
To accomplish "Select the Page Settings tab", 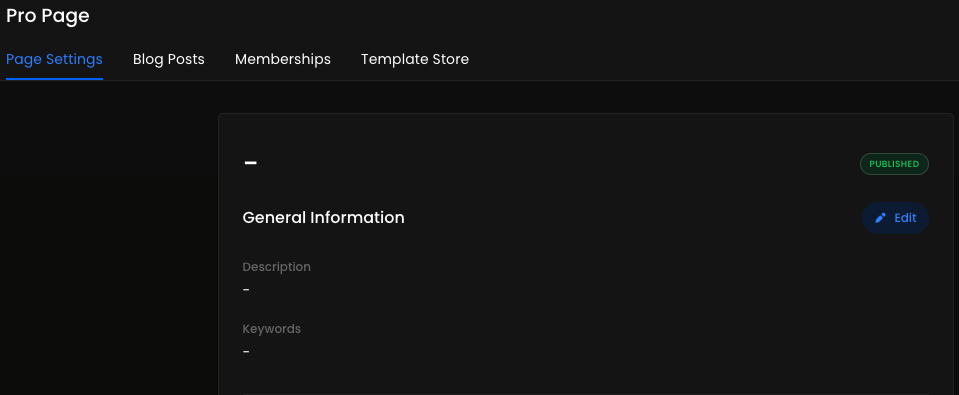I will point(54,59).
